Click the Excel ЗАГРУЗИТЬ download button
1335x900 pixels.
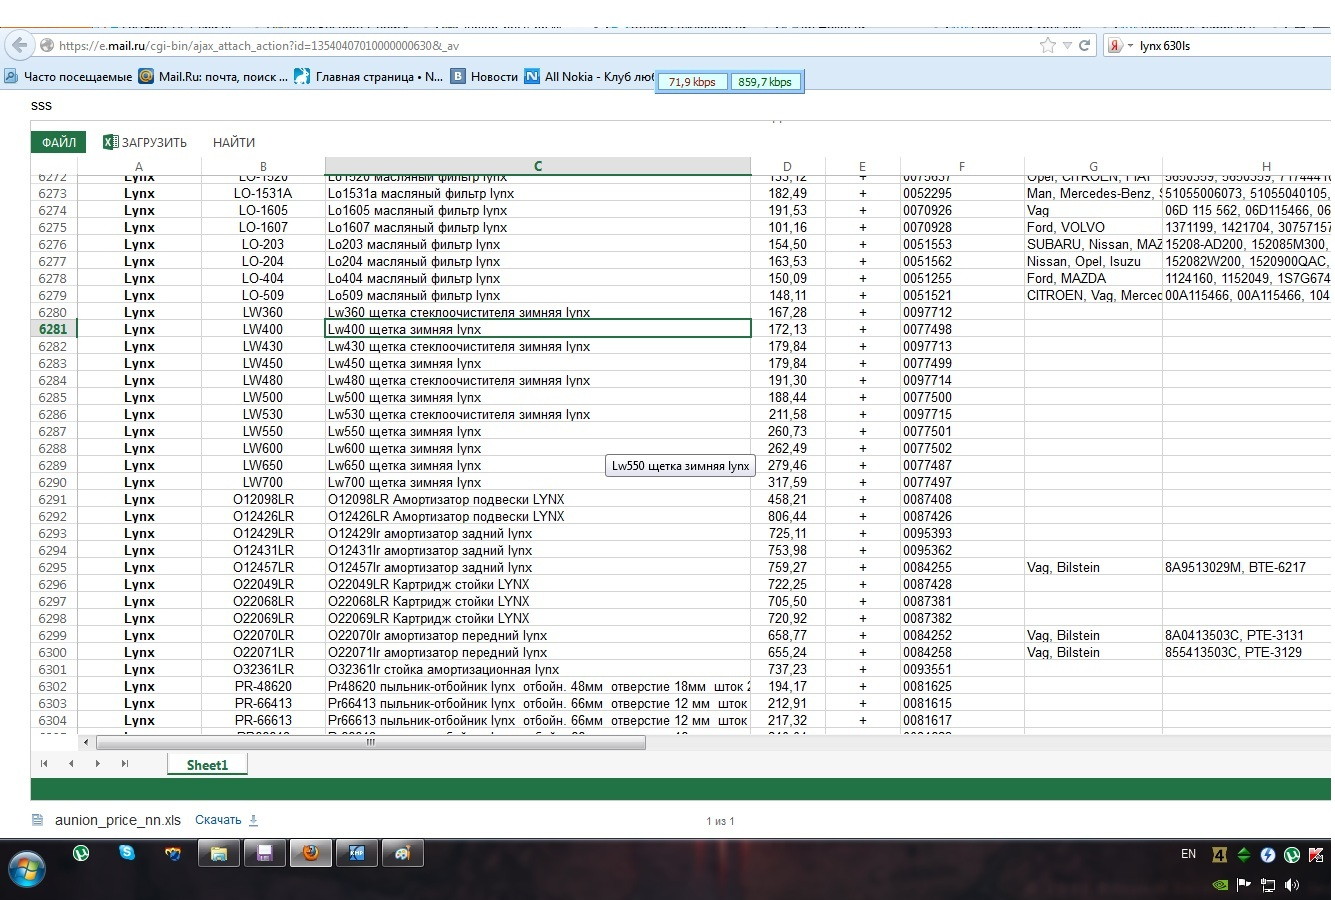(x=145, y=142)
